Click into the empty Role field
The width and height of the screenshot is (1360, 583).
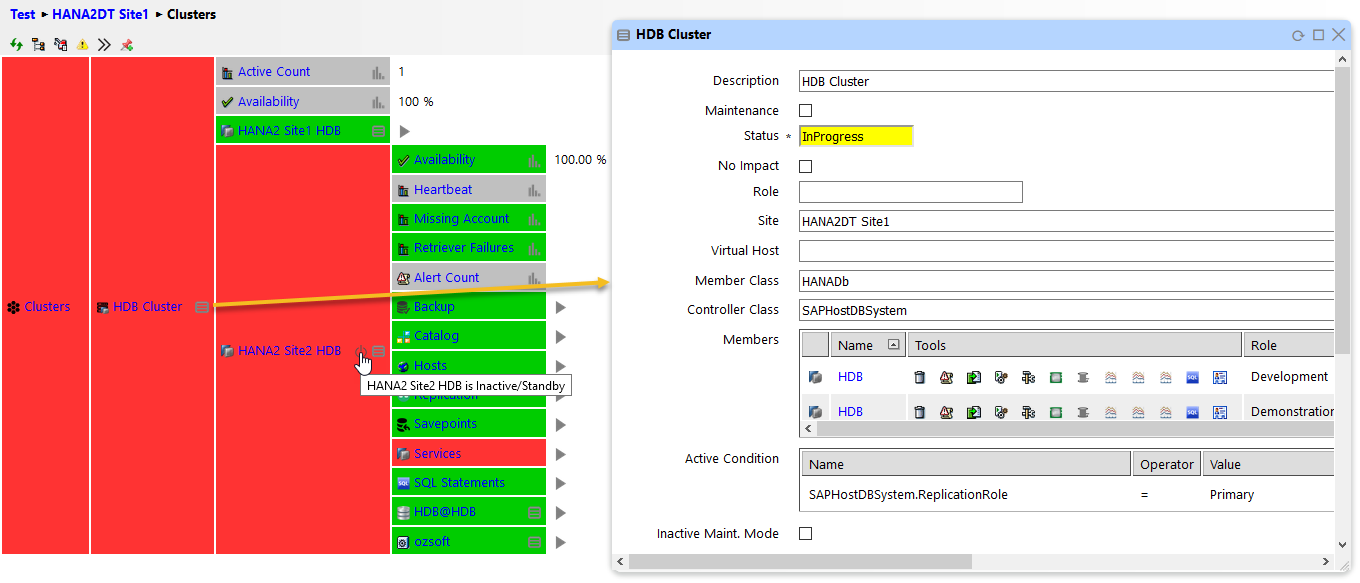point(911,192)
